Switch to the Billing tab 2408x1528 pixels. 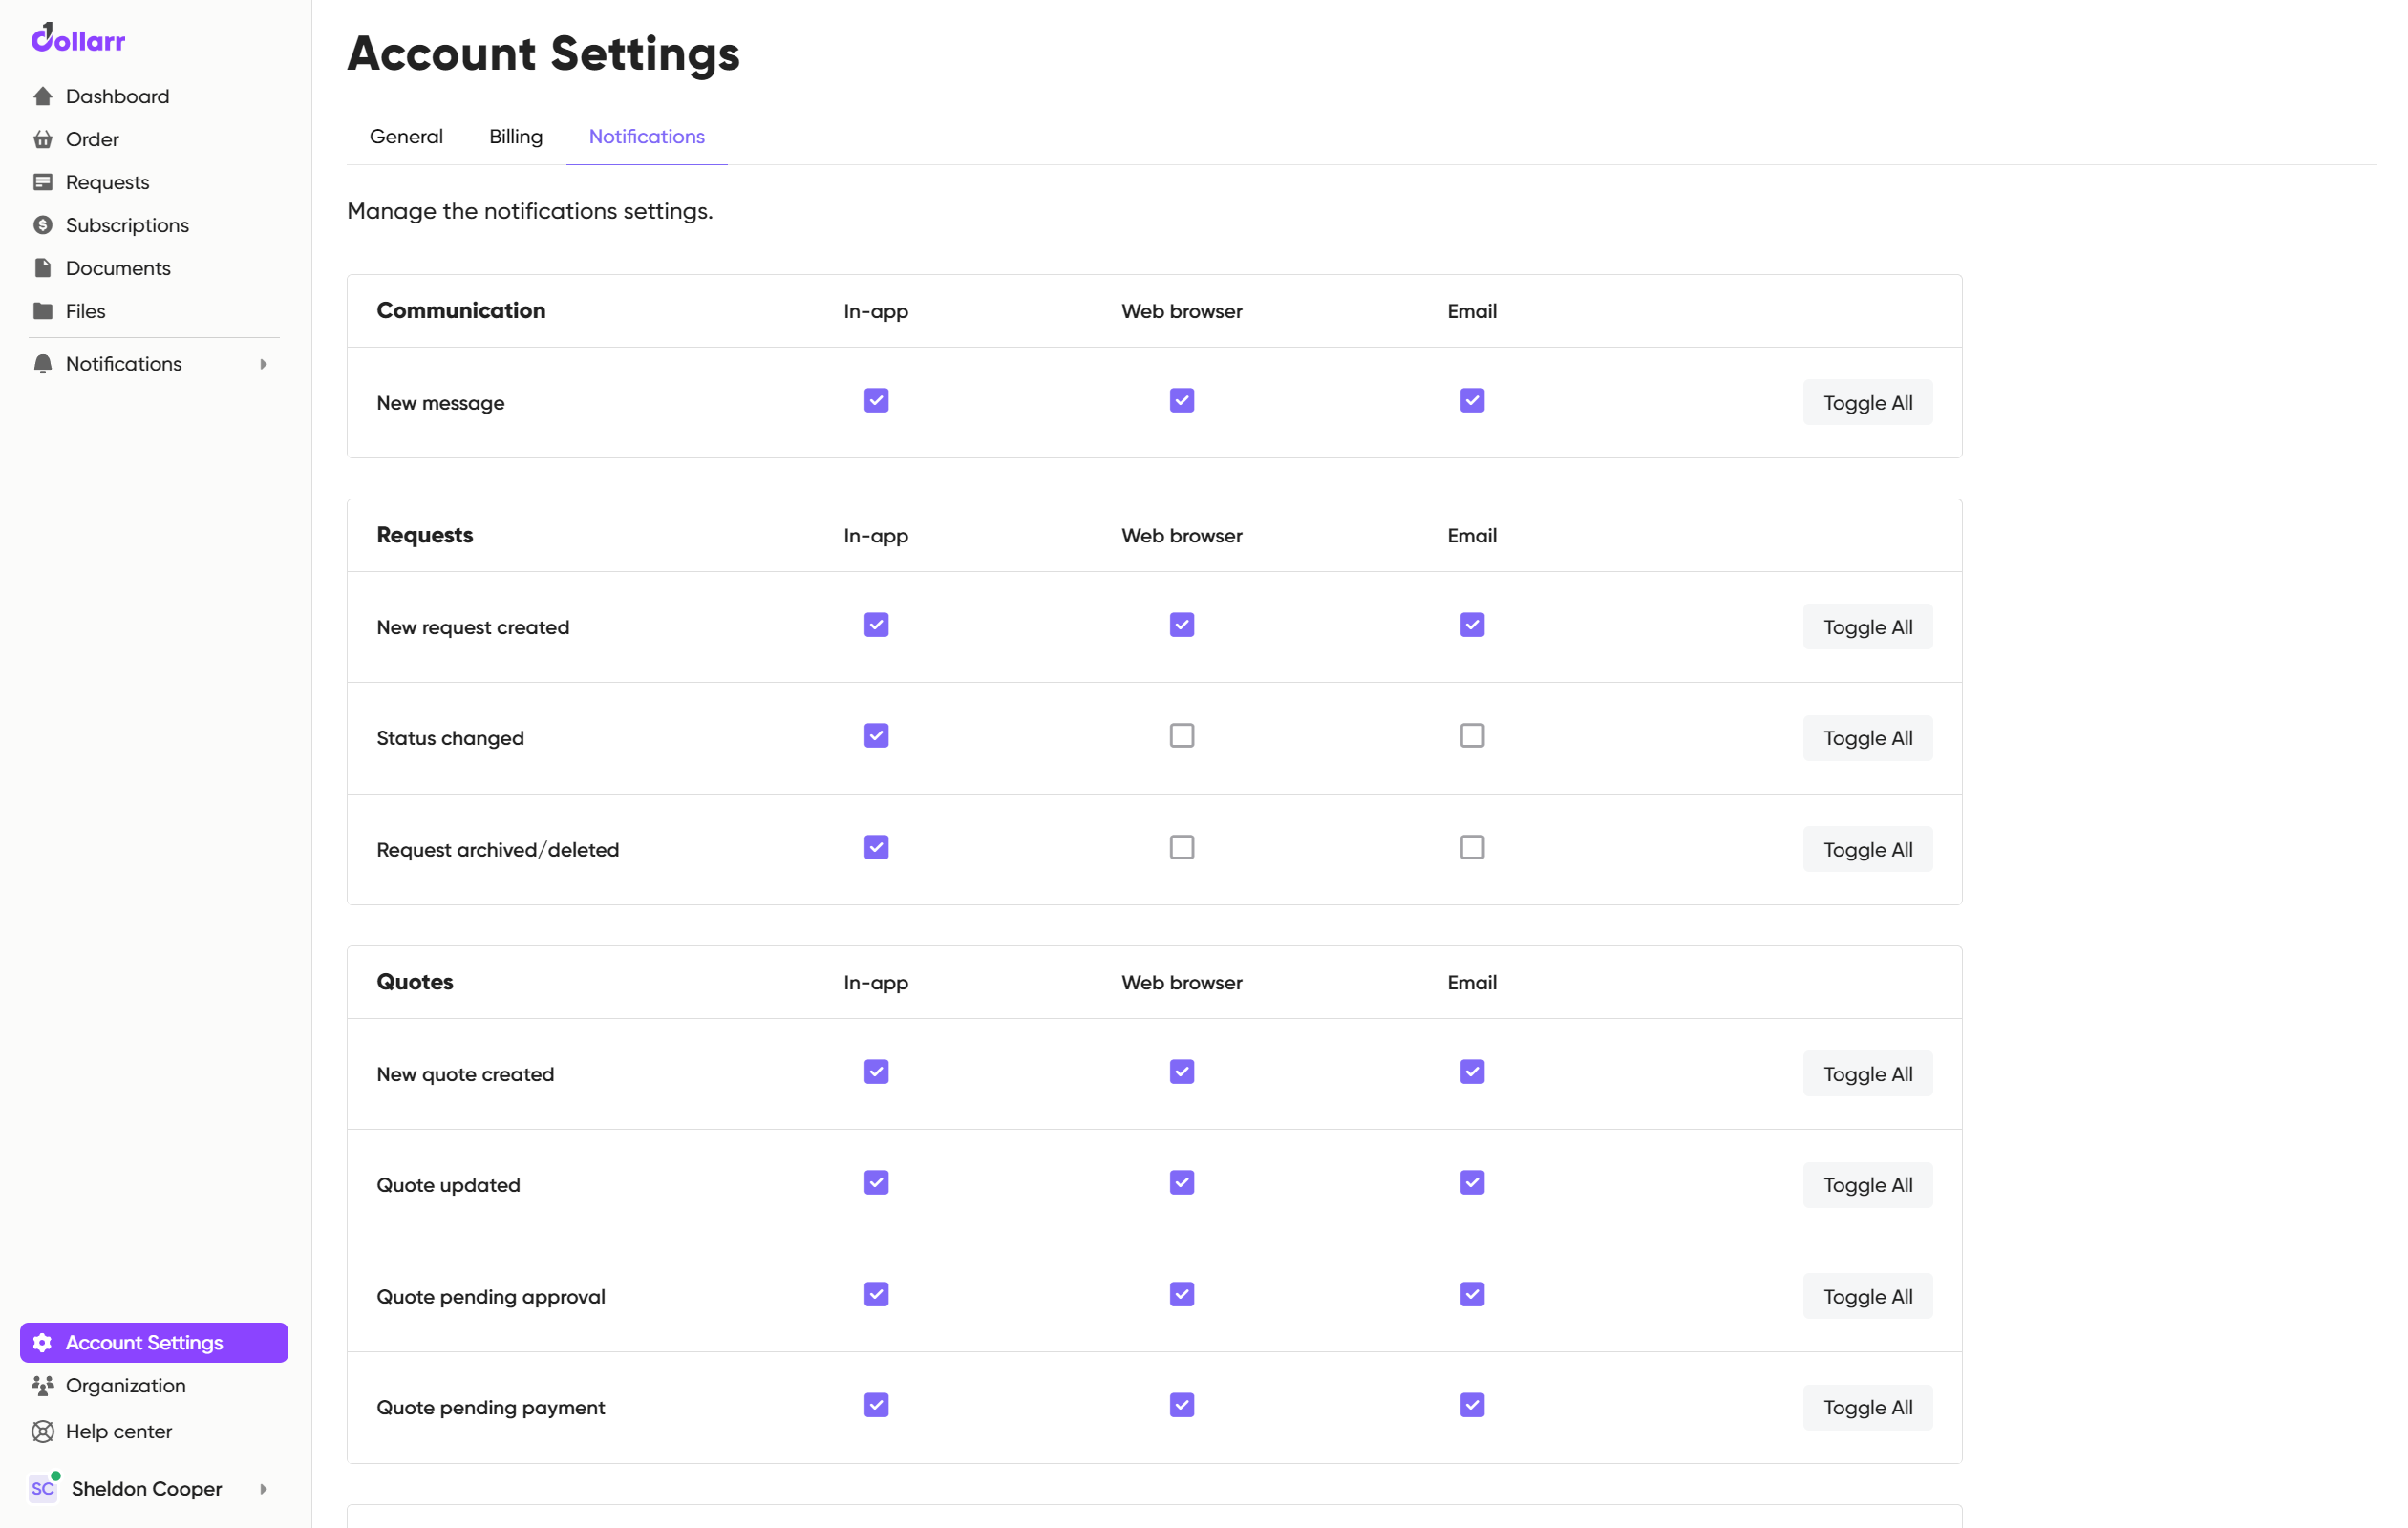tap(515, 137)
